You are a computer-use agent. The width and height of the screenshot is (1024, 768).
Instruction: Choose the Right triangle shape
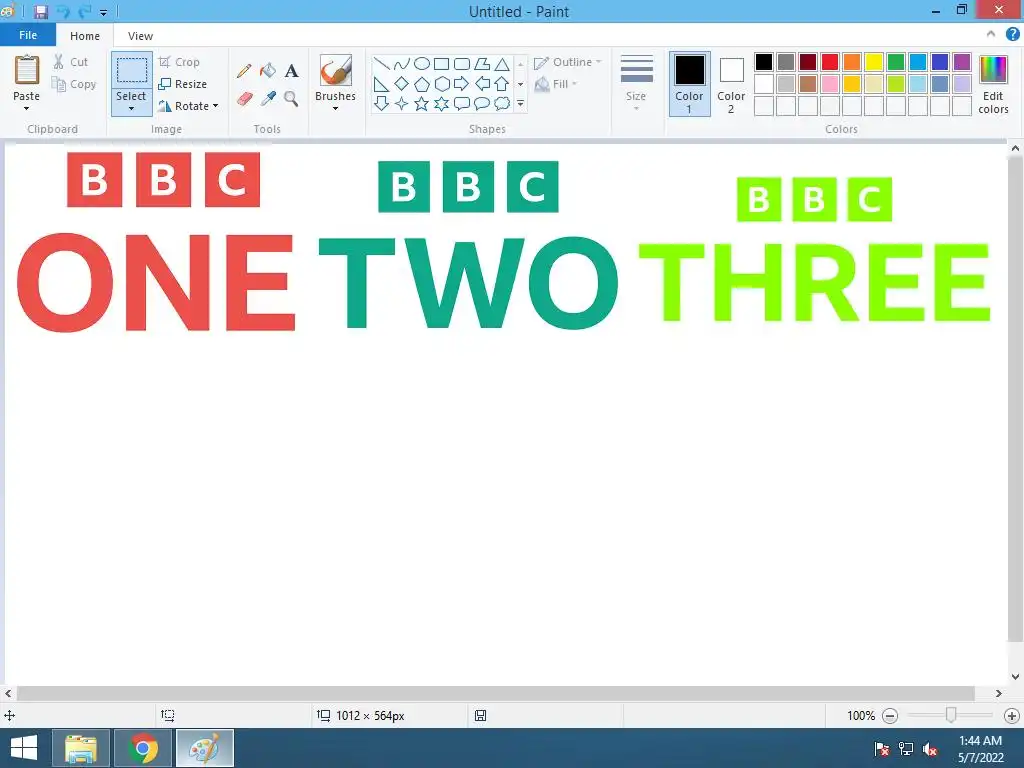click(381, 84)
